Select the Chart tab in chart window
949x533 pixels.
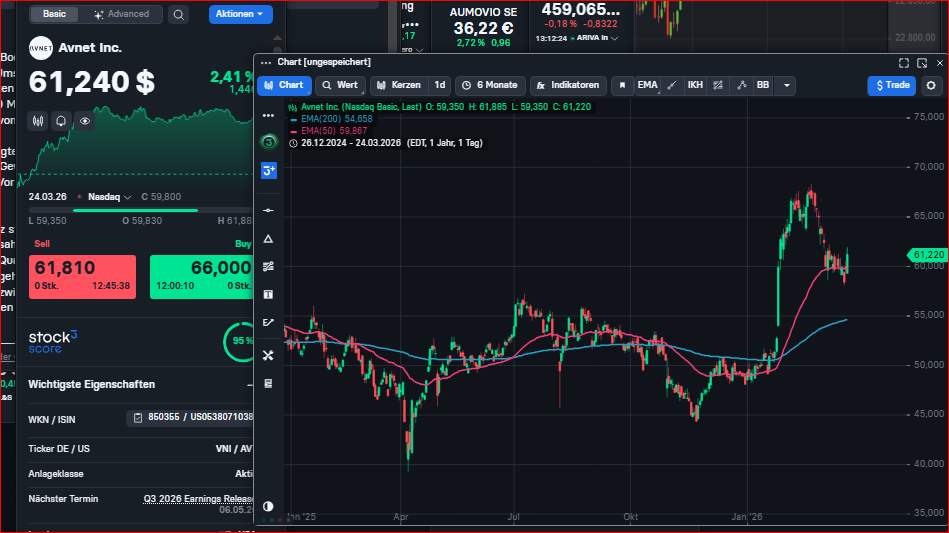284,85
